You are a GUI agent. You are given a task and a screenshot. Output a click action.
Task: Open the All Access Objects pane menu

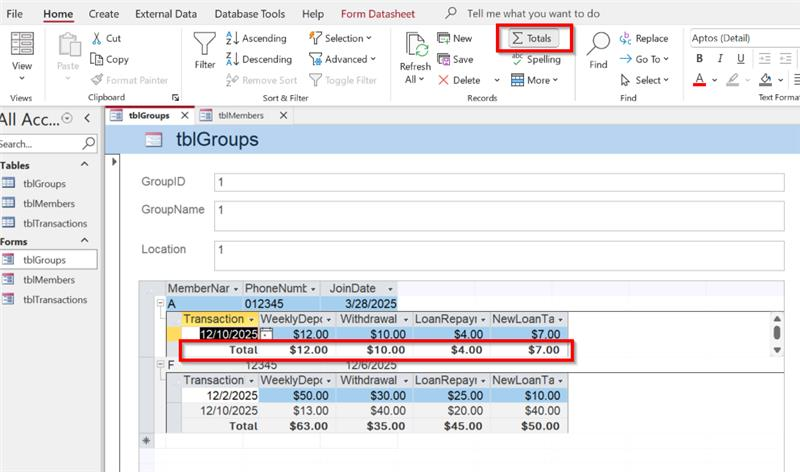click(x=67, y=118)
